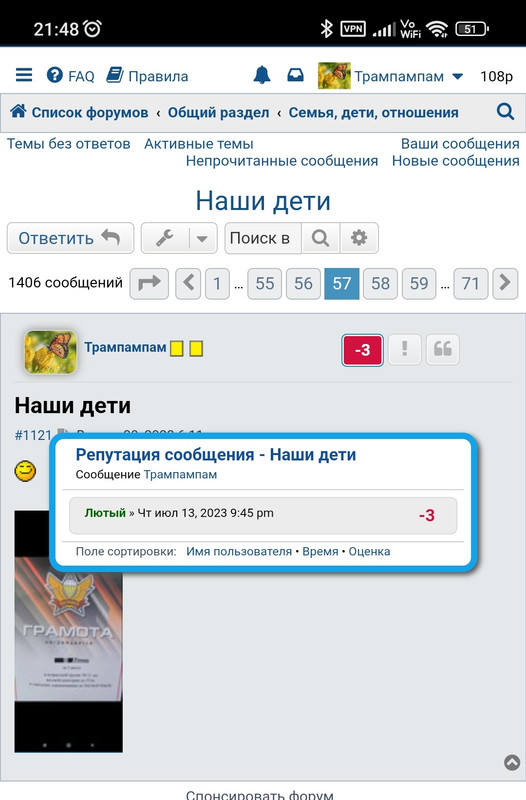This screenshot has width=526, height=800.
Task: Tap the Ответить reply button
Action: [70, 238]
